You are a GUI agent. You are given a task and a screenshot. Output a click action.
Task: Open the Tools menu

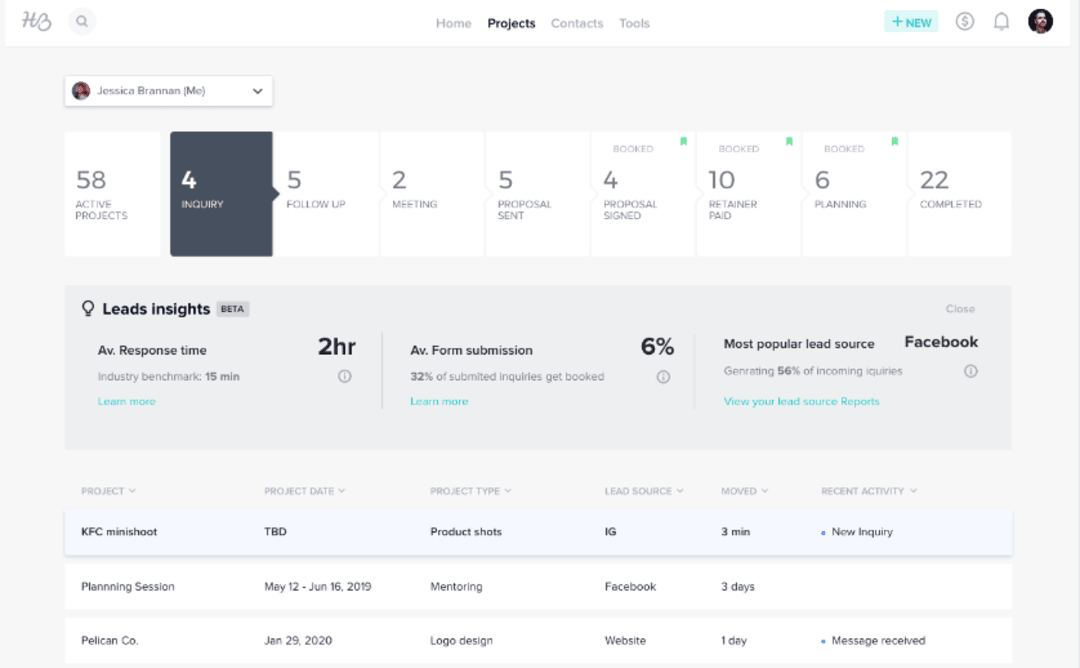(x=634, y=23)
